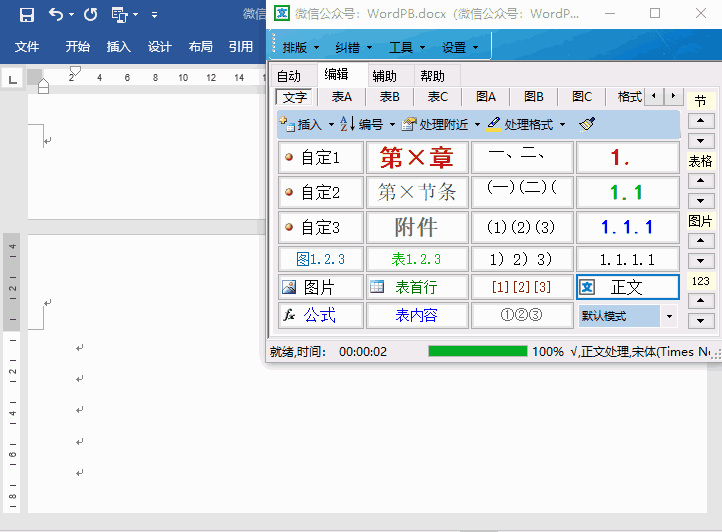Screen dimensions: 722x532
Task: Apply the 图1.2.3 figure caption style
Action: 321,259
